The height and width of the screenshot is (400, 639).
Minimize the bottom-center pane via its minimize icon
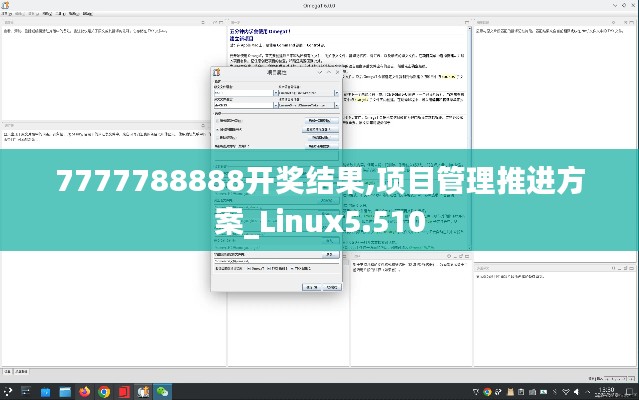click(455, 256)
